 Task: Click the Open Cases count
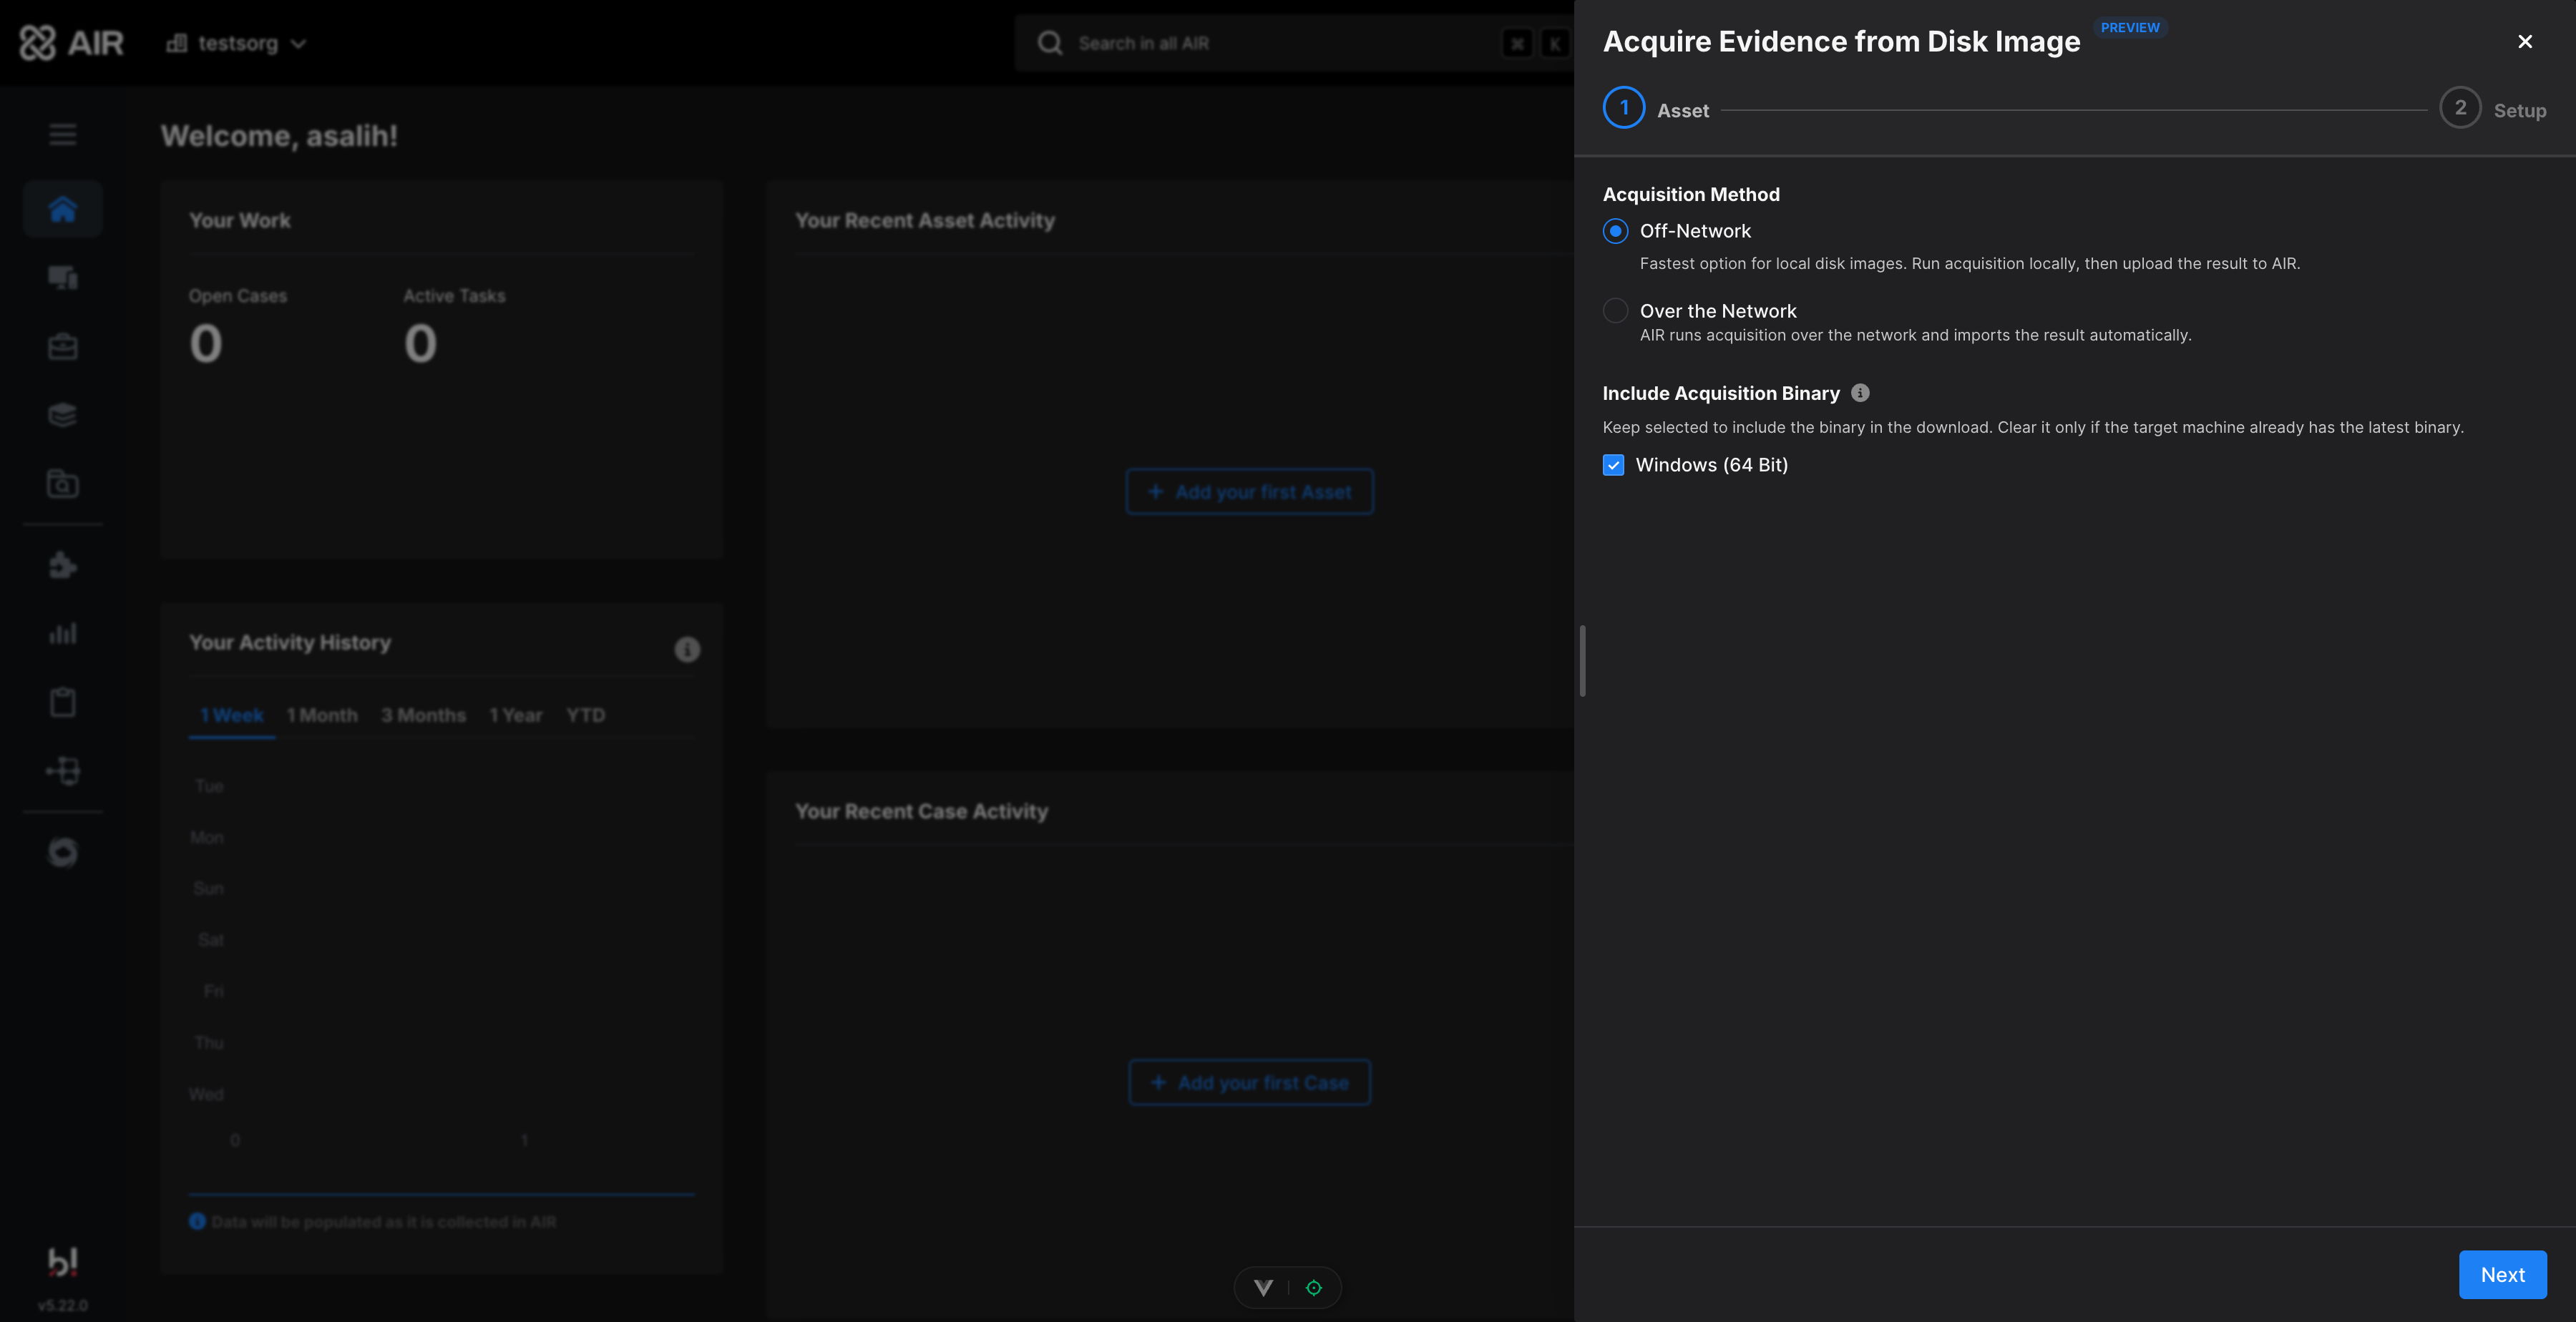[206, 343]
